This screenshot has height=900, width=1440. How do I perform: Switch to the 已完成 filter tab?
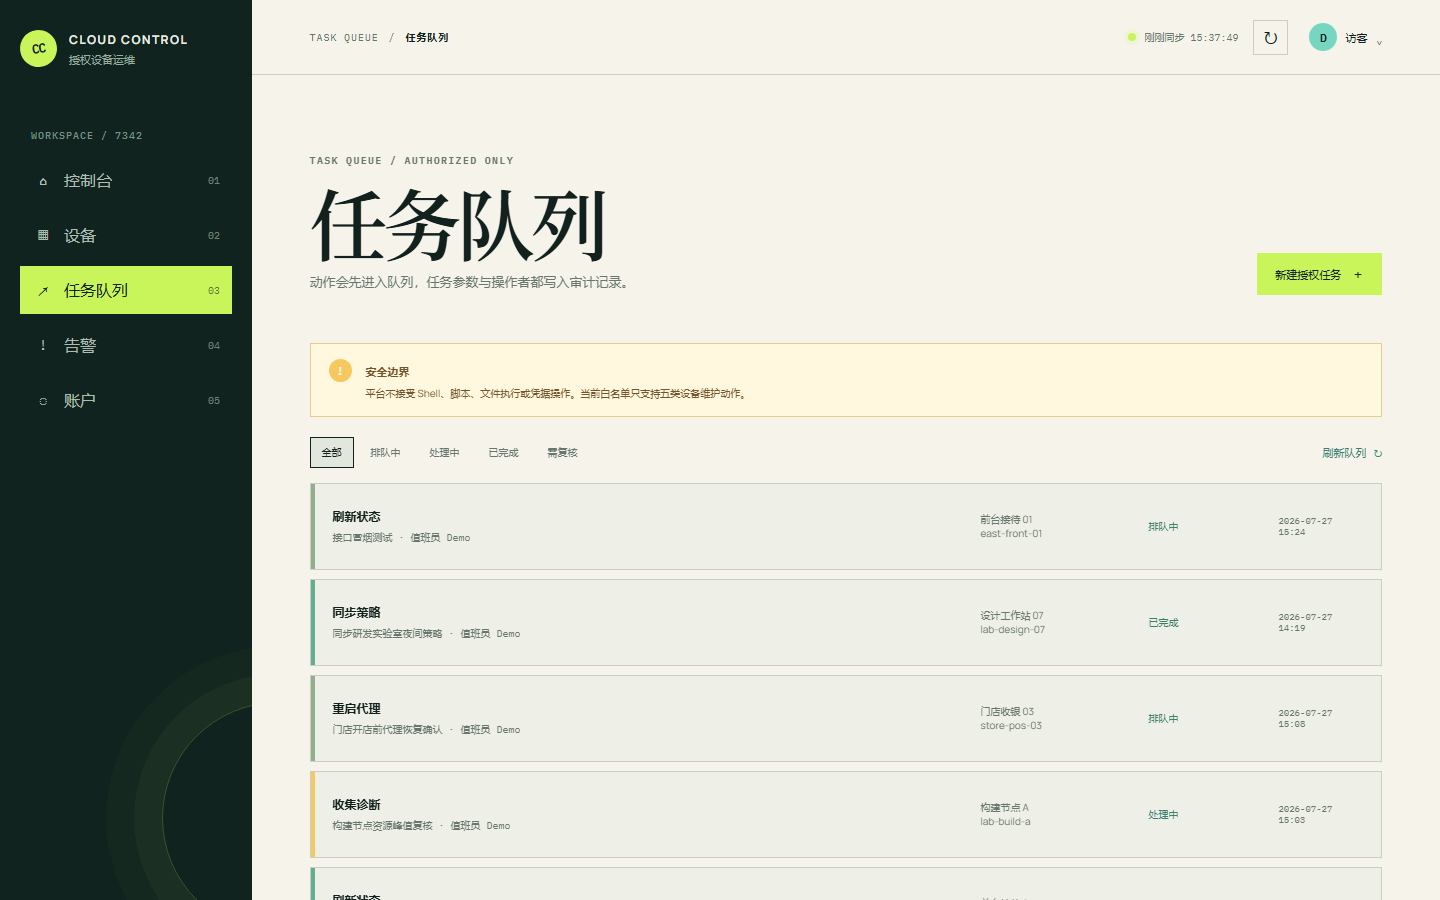coord(503,453)
